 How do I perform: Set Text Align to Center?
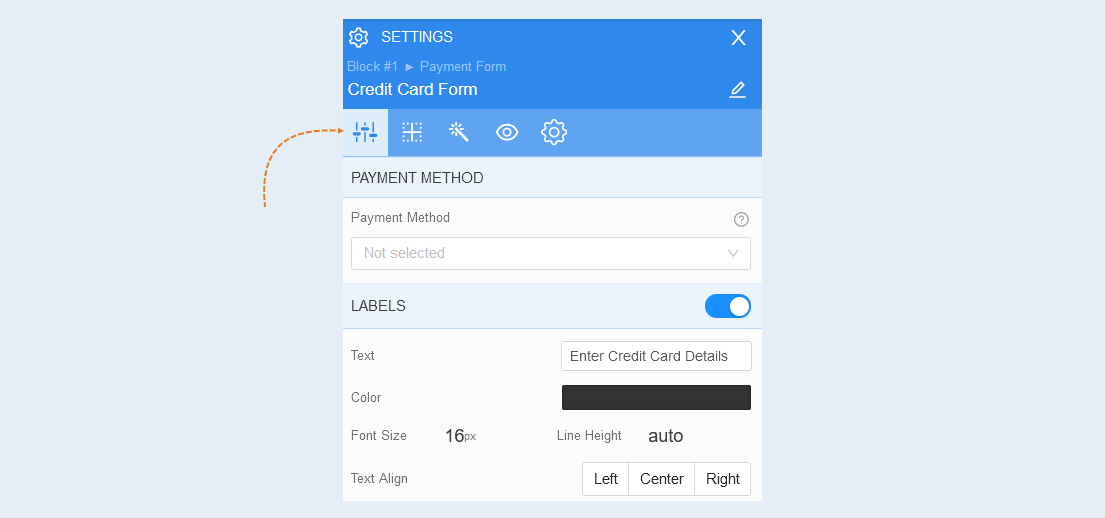pos(662,479)
